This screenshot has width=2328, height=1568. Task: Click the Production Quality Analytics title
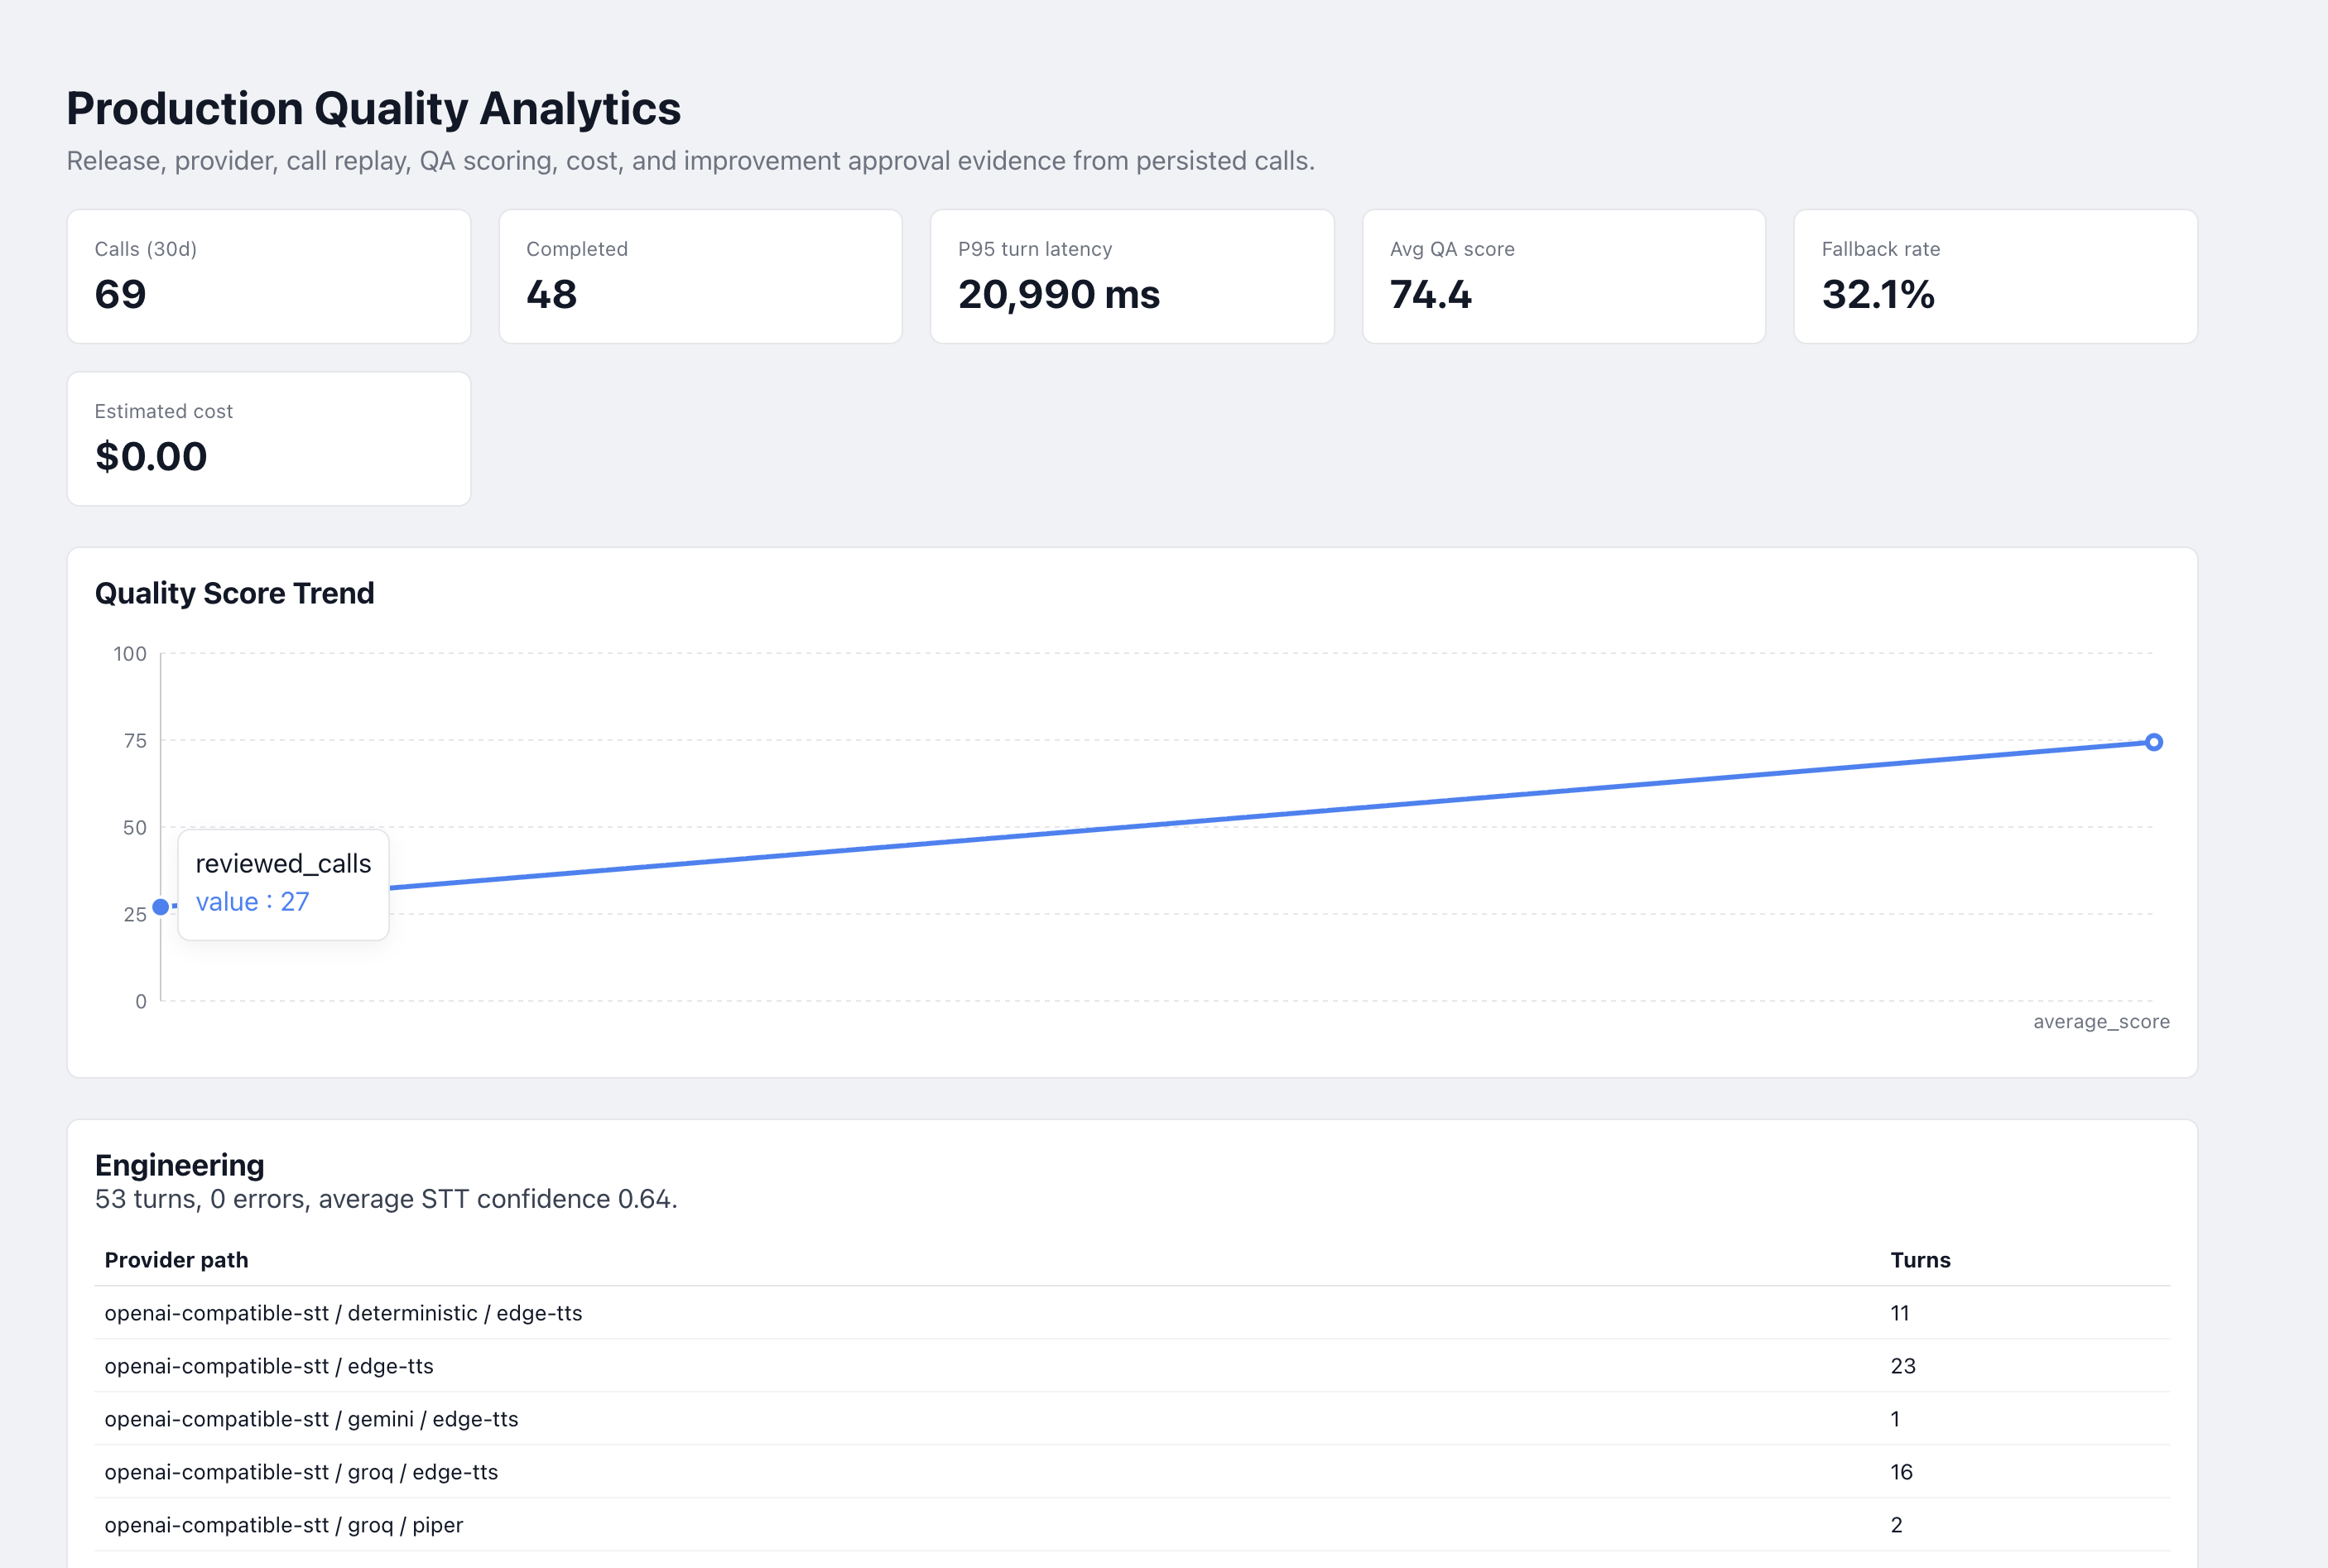(373, 108)
